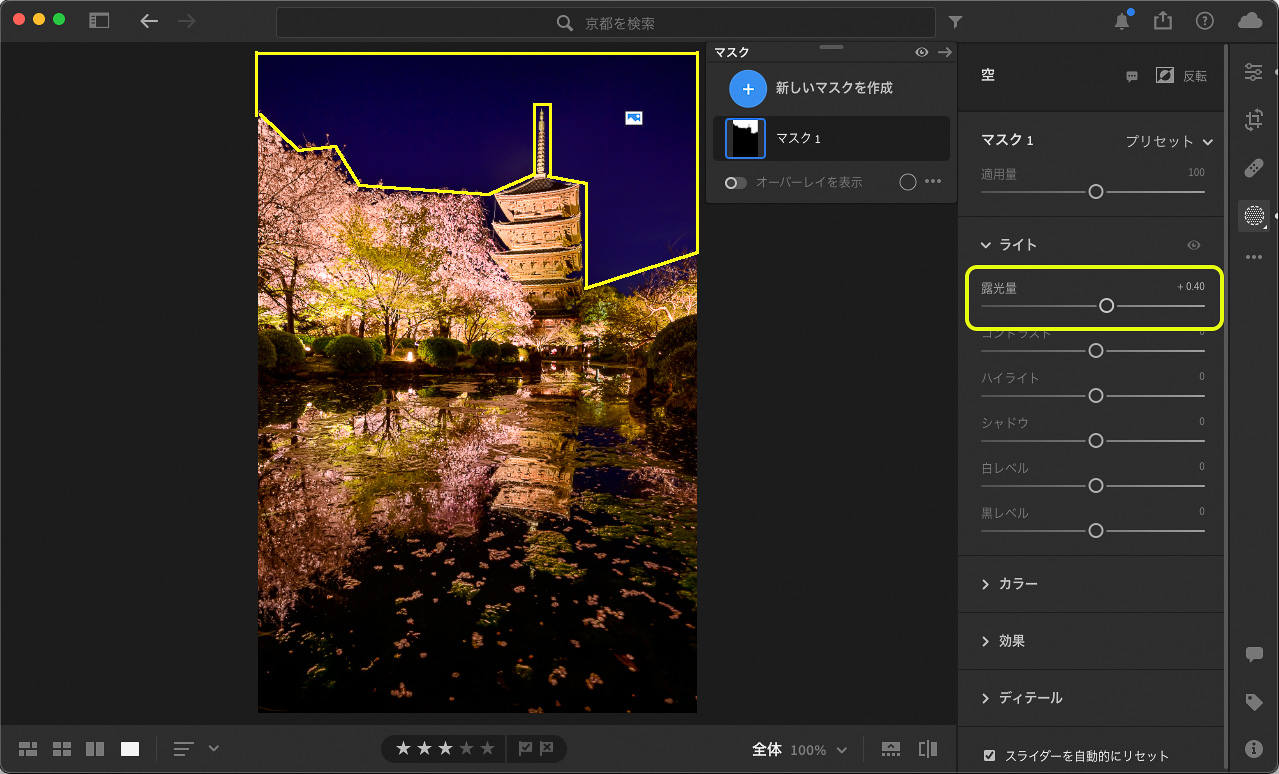The height and width of the screenshot is (774, 1279).
Task: Click the mask comment note icon beside 空
Action: tap(1132, 76)
